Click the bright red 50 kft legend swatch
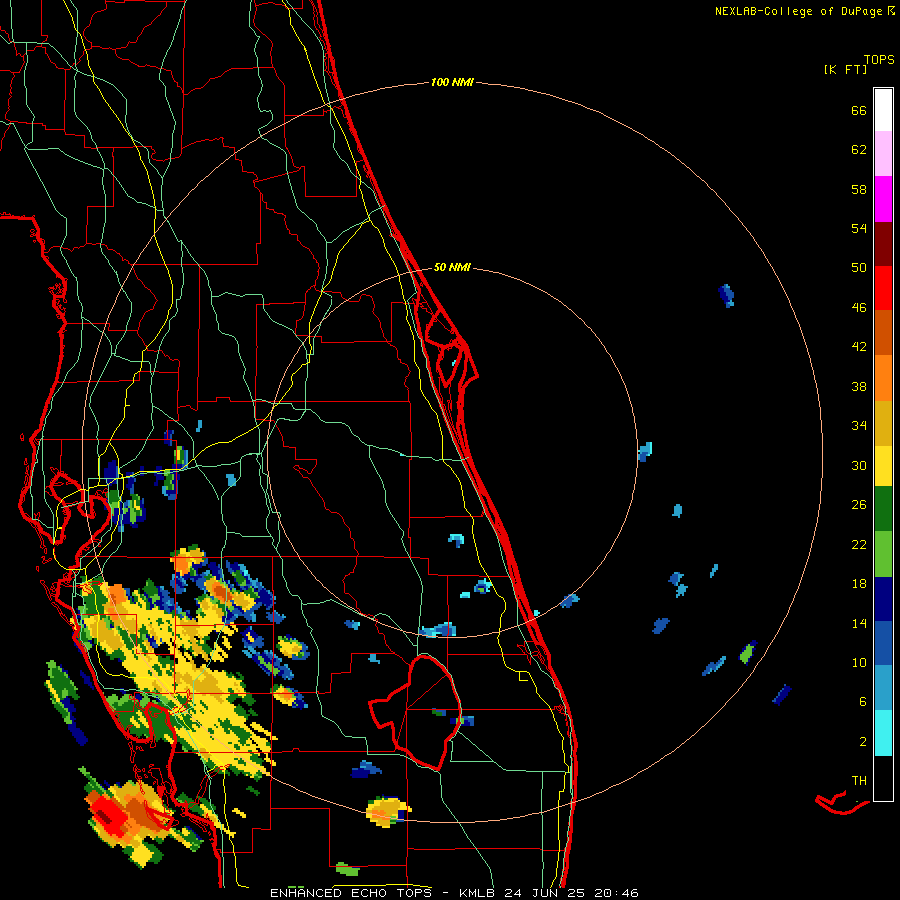The height and width of the screenshot is (900, 900). (883, 288)
